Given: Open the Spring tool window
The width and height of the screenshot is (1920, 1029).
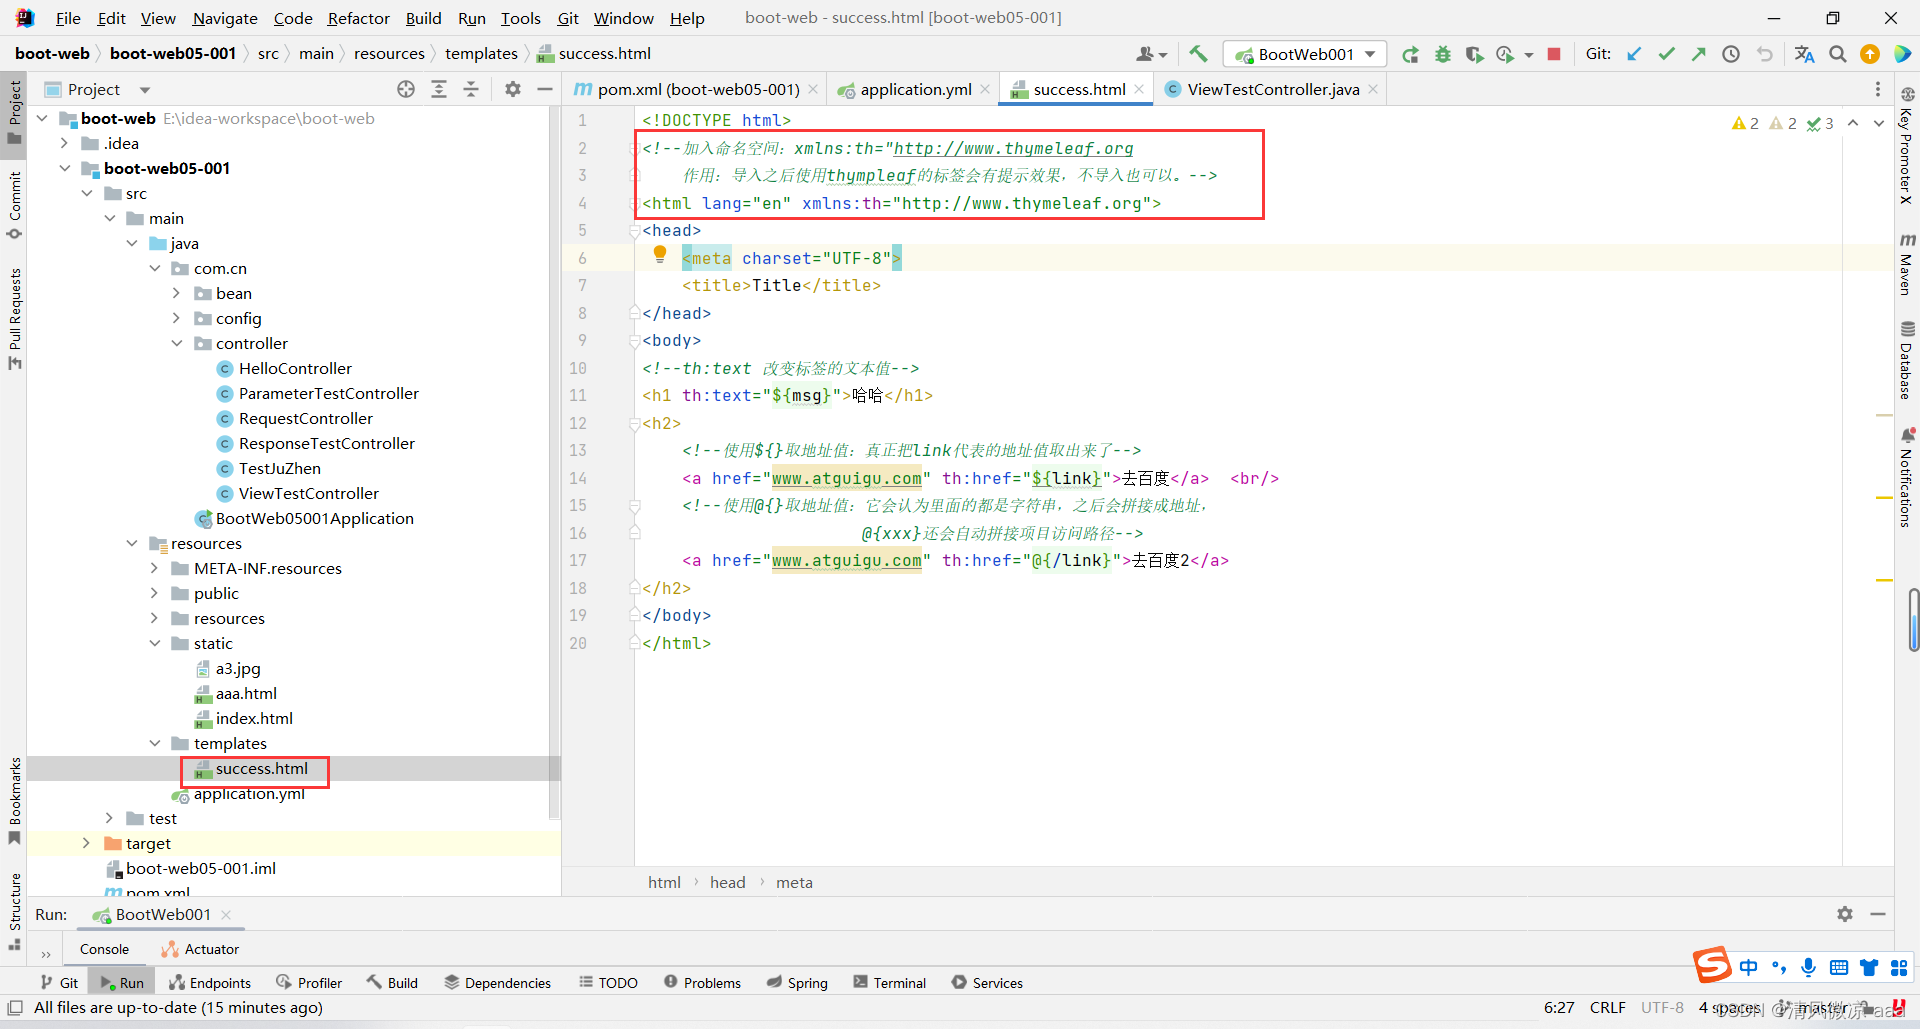Looking at the screenshot, I should [x=797, y=983].
